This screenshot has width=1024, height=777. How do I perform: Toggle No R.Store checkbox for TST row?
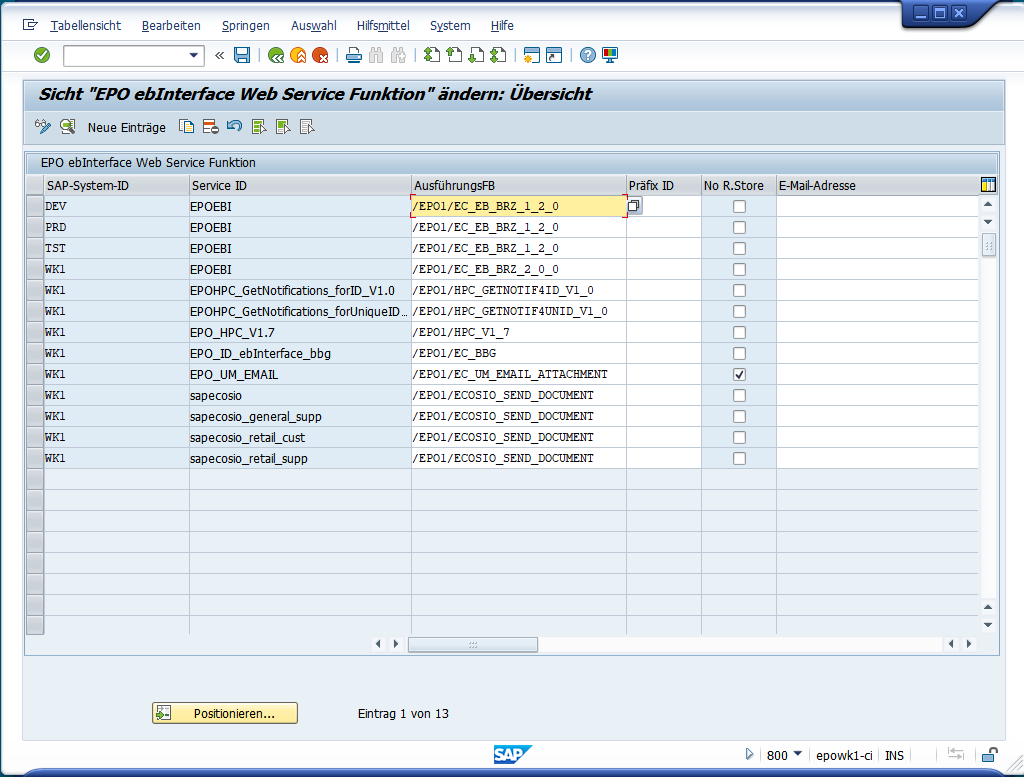(x=739, y=248)
